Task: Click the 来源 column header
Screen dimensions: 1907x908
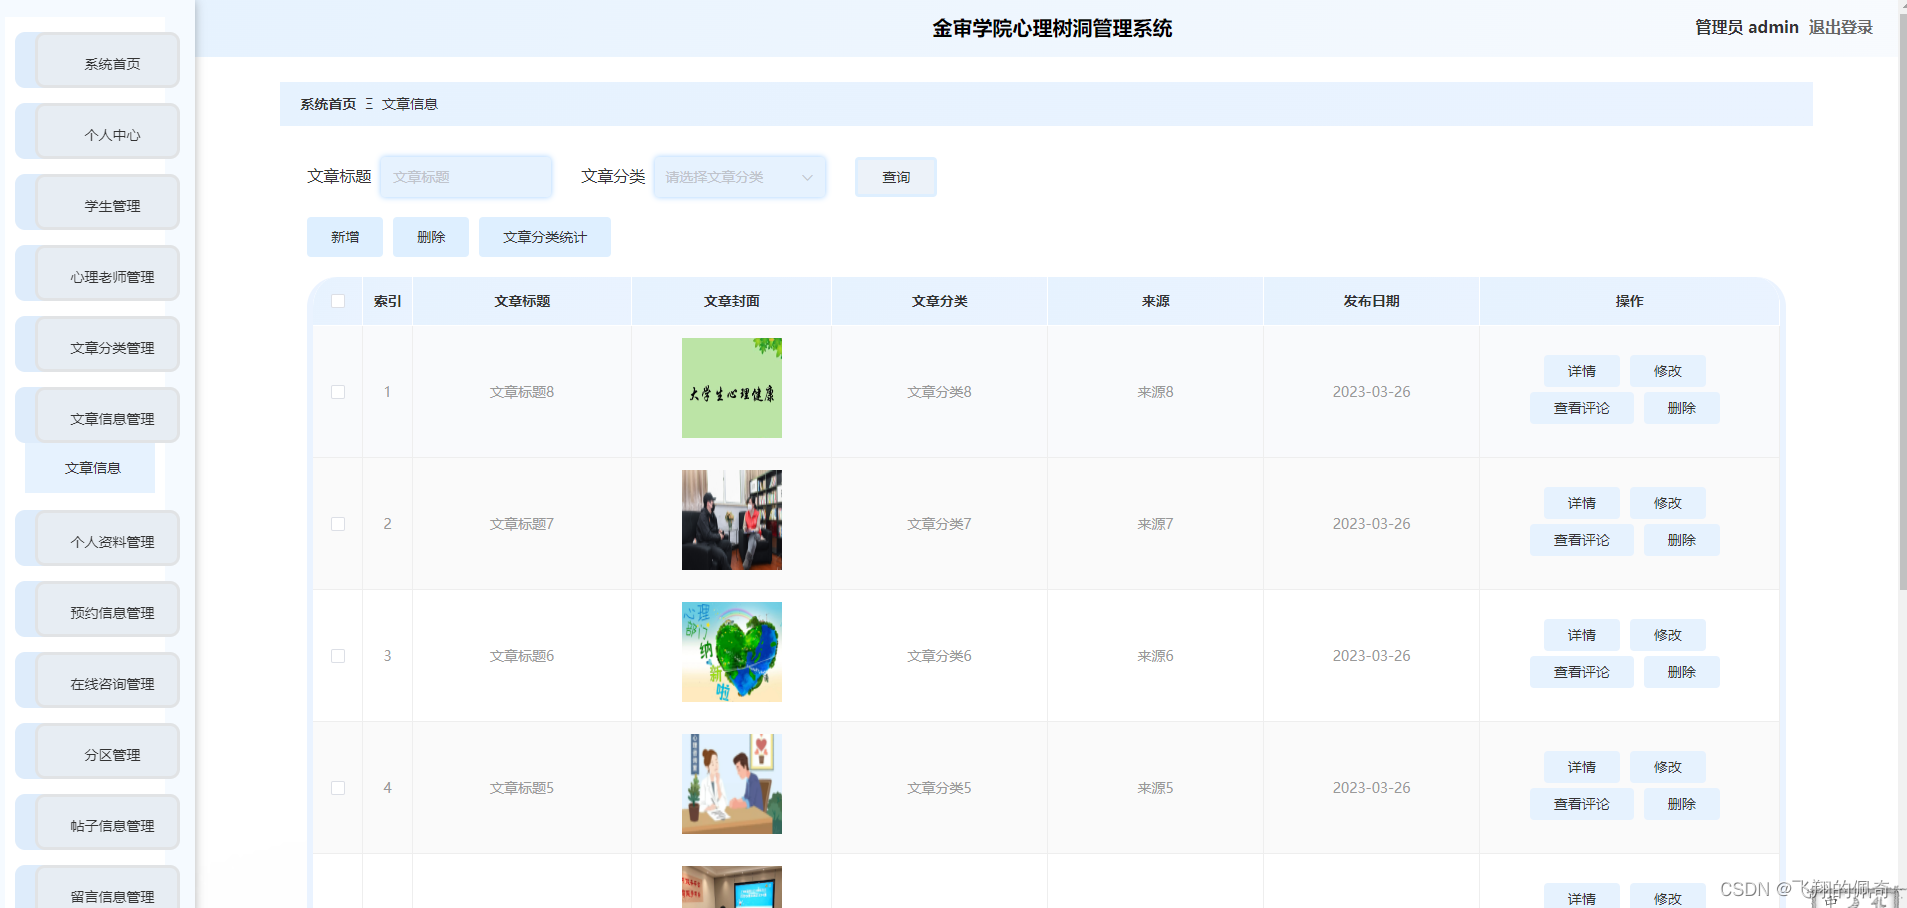Action: click(1155, 301)
